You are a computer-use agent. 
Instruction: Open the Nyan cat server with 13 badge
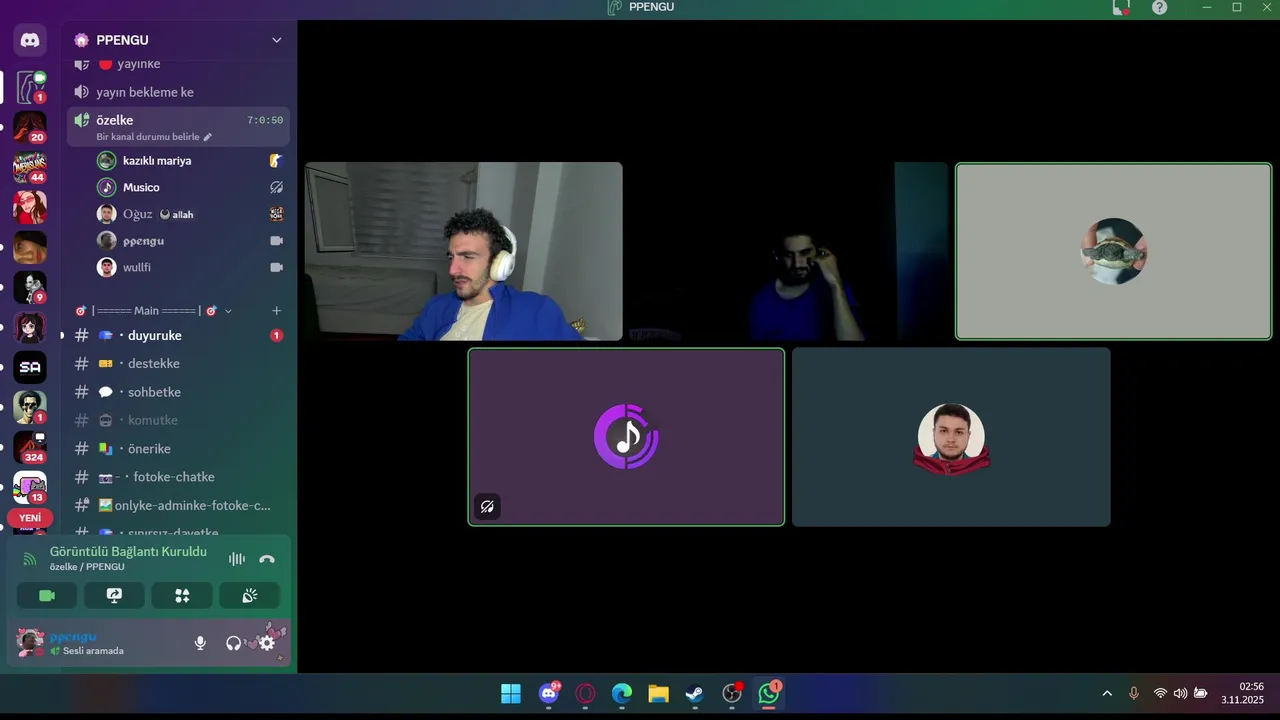pyautogui.click(x=30, y=487)
